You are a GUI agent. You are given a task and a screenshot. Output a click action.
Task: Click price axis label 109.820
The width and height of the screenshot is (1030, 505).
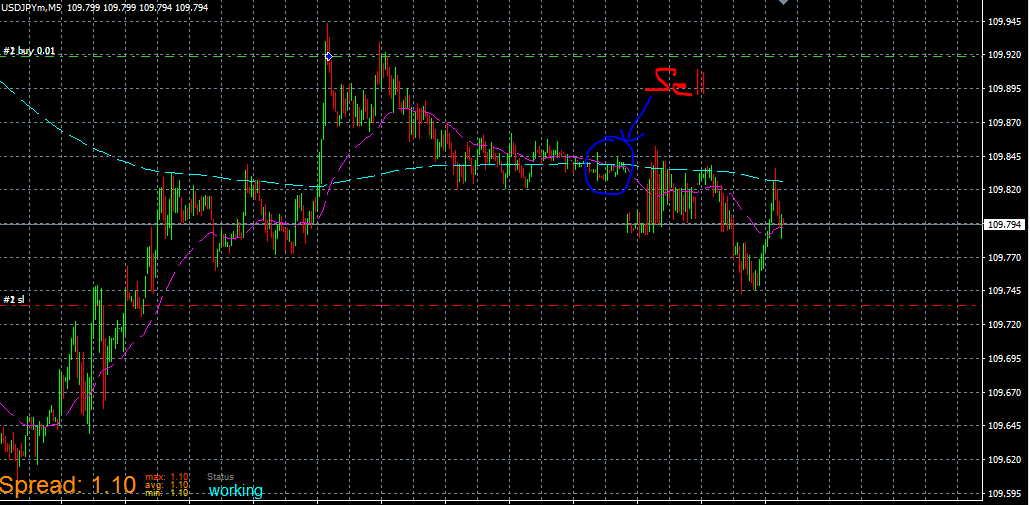[1004, 190]
